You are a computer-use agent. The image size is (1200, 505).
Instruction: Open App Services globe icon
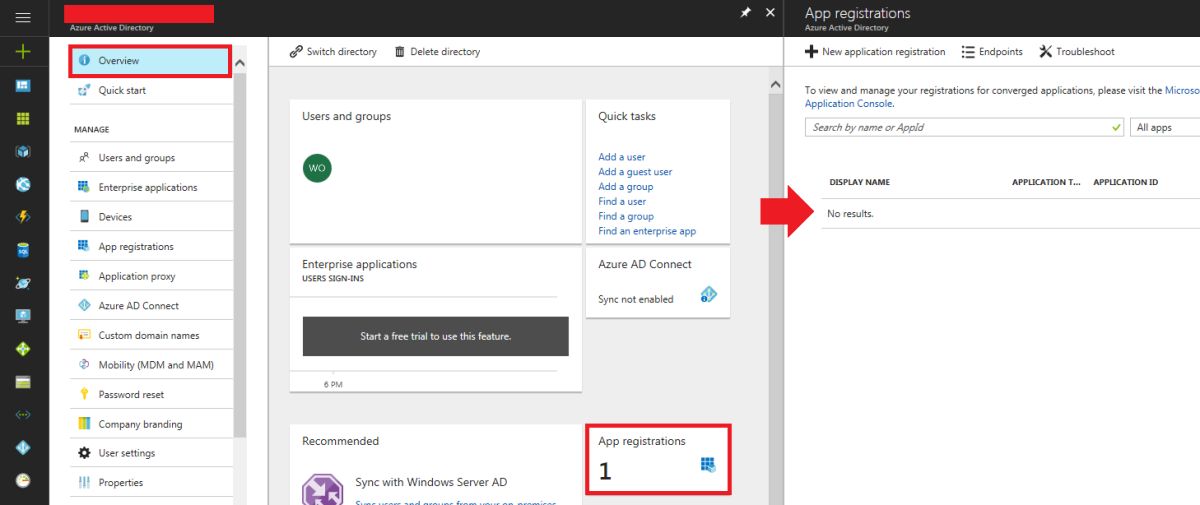coord(23,184)
